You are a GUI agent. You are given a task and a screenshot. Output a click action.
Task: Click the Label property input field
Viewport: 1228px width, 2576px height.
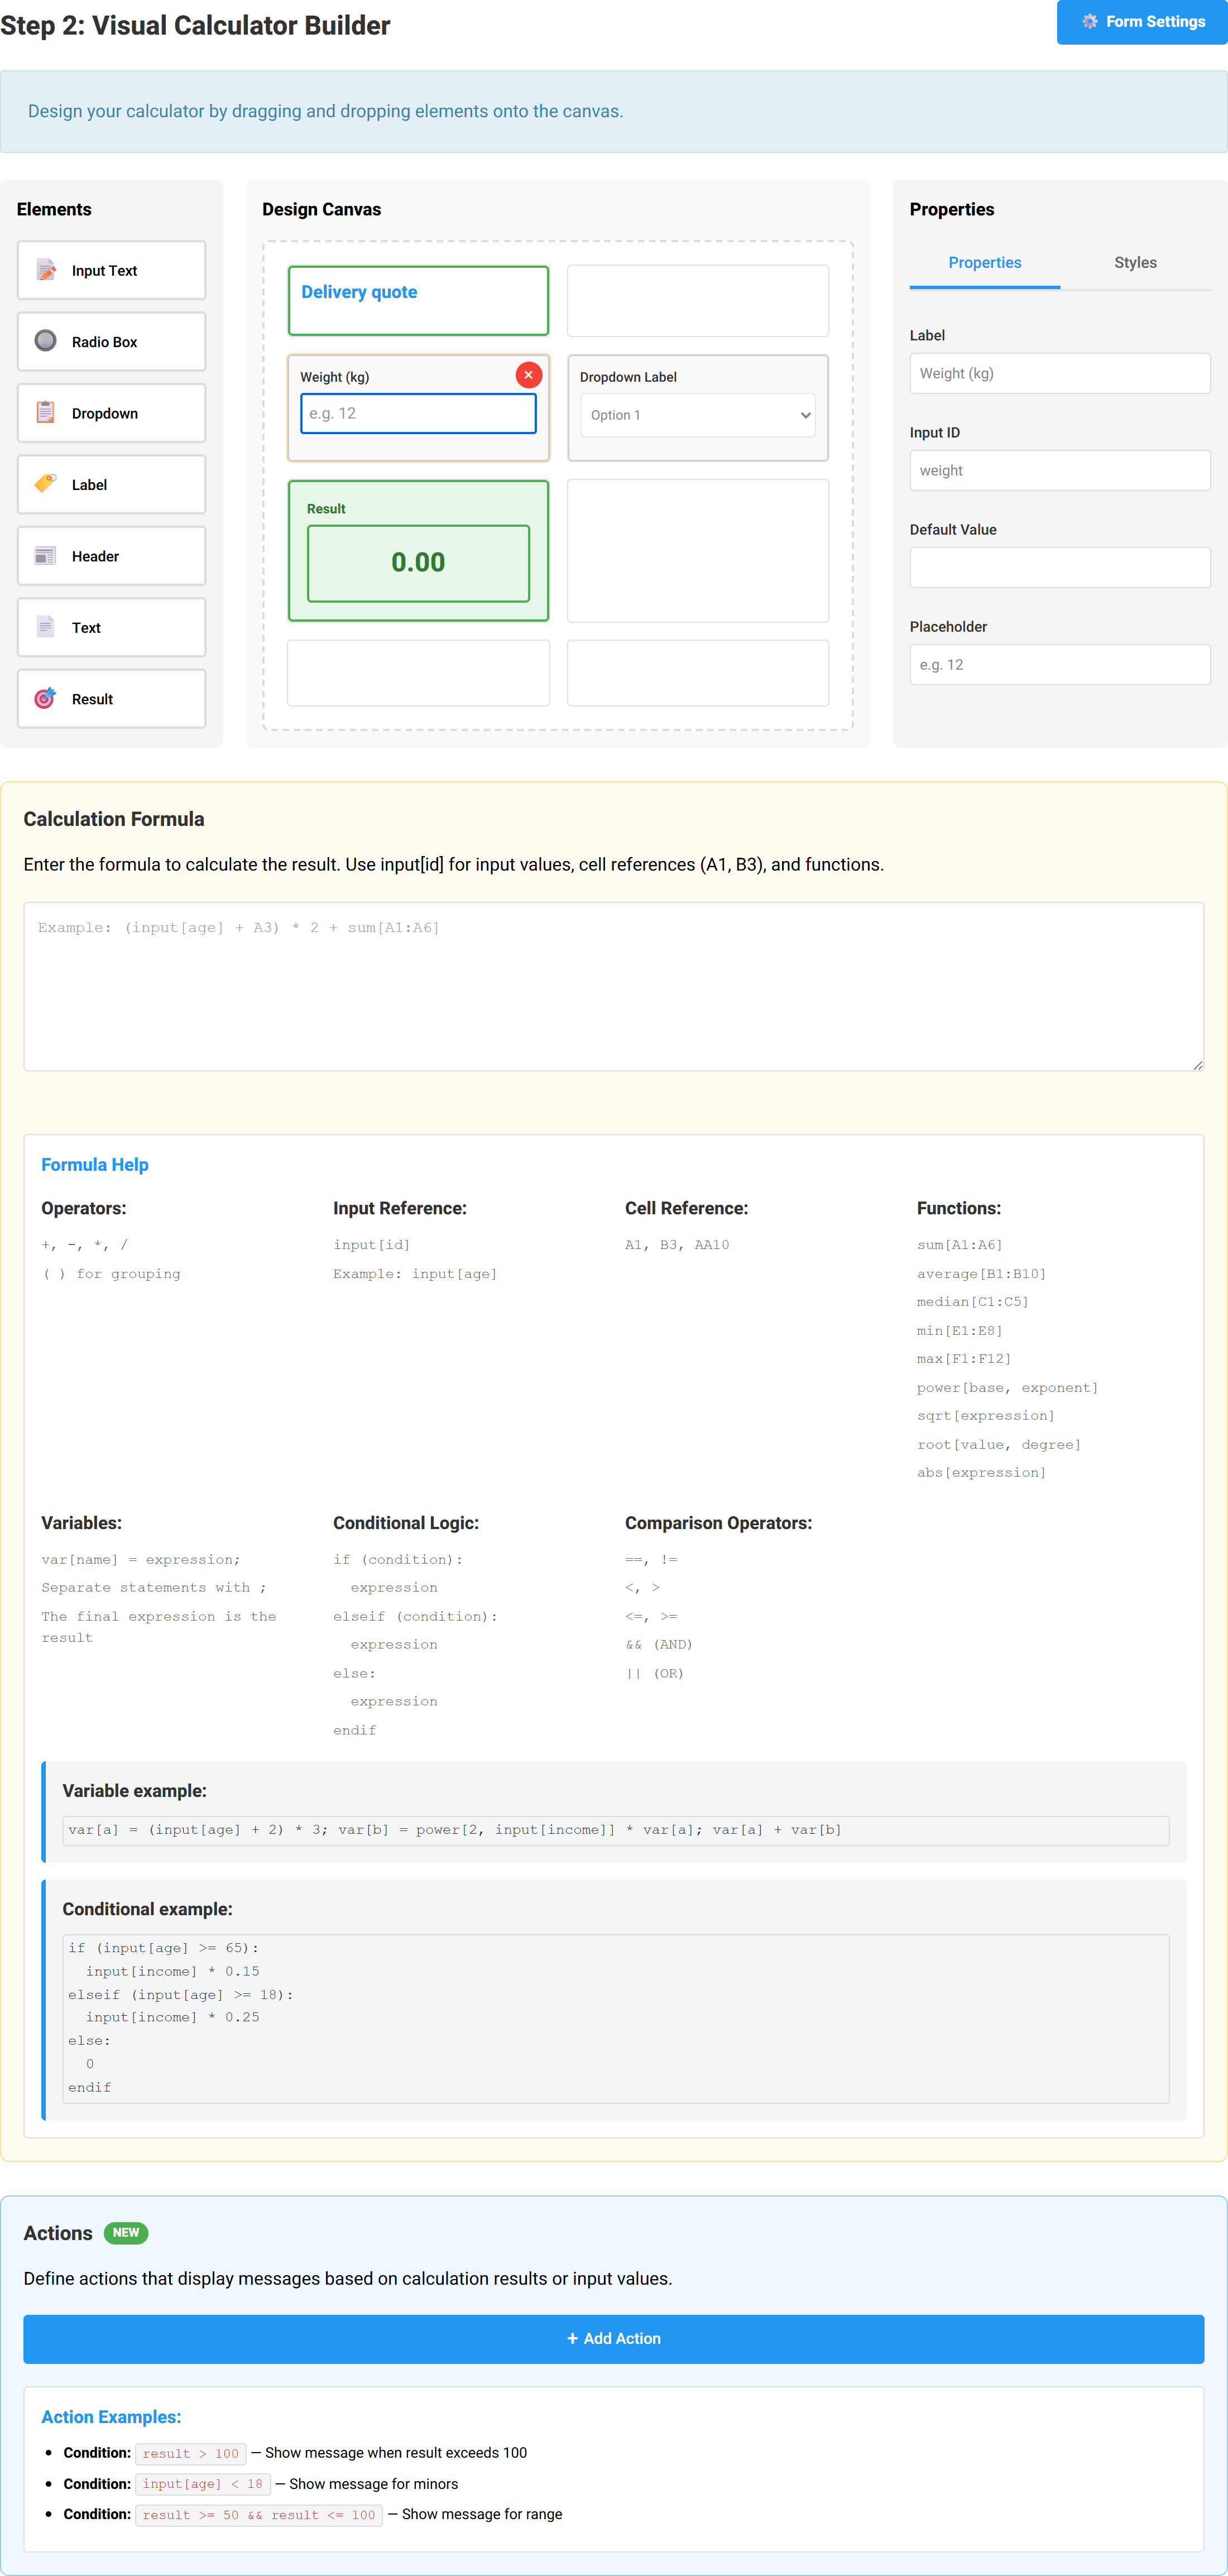1060,373
